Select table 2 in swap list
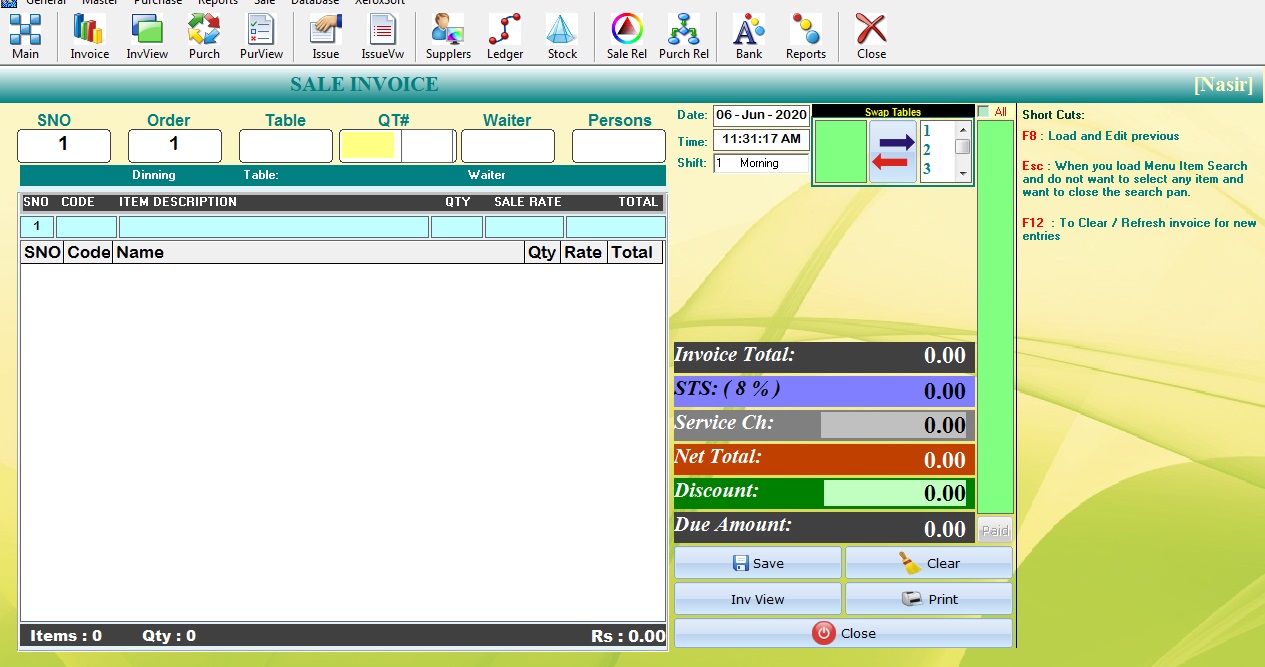Viewport: 1265px width, 667px height. click(927, 150)
